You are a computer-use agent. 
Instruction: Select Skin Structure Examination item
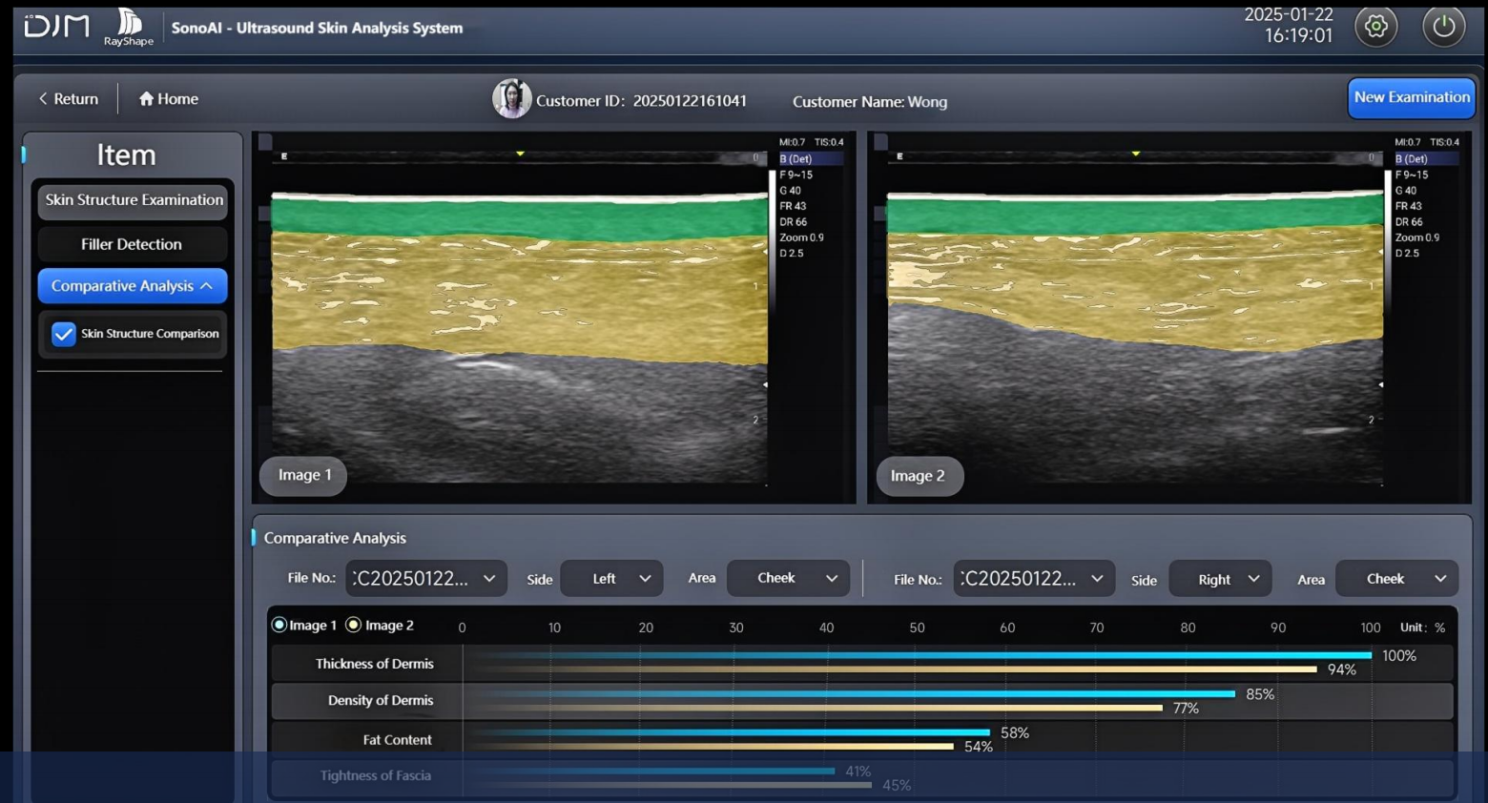point(133,201)
